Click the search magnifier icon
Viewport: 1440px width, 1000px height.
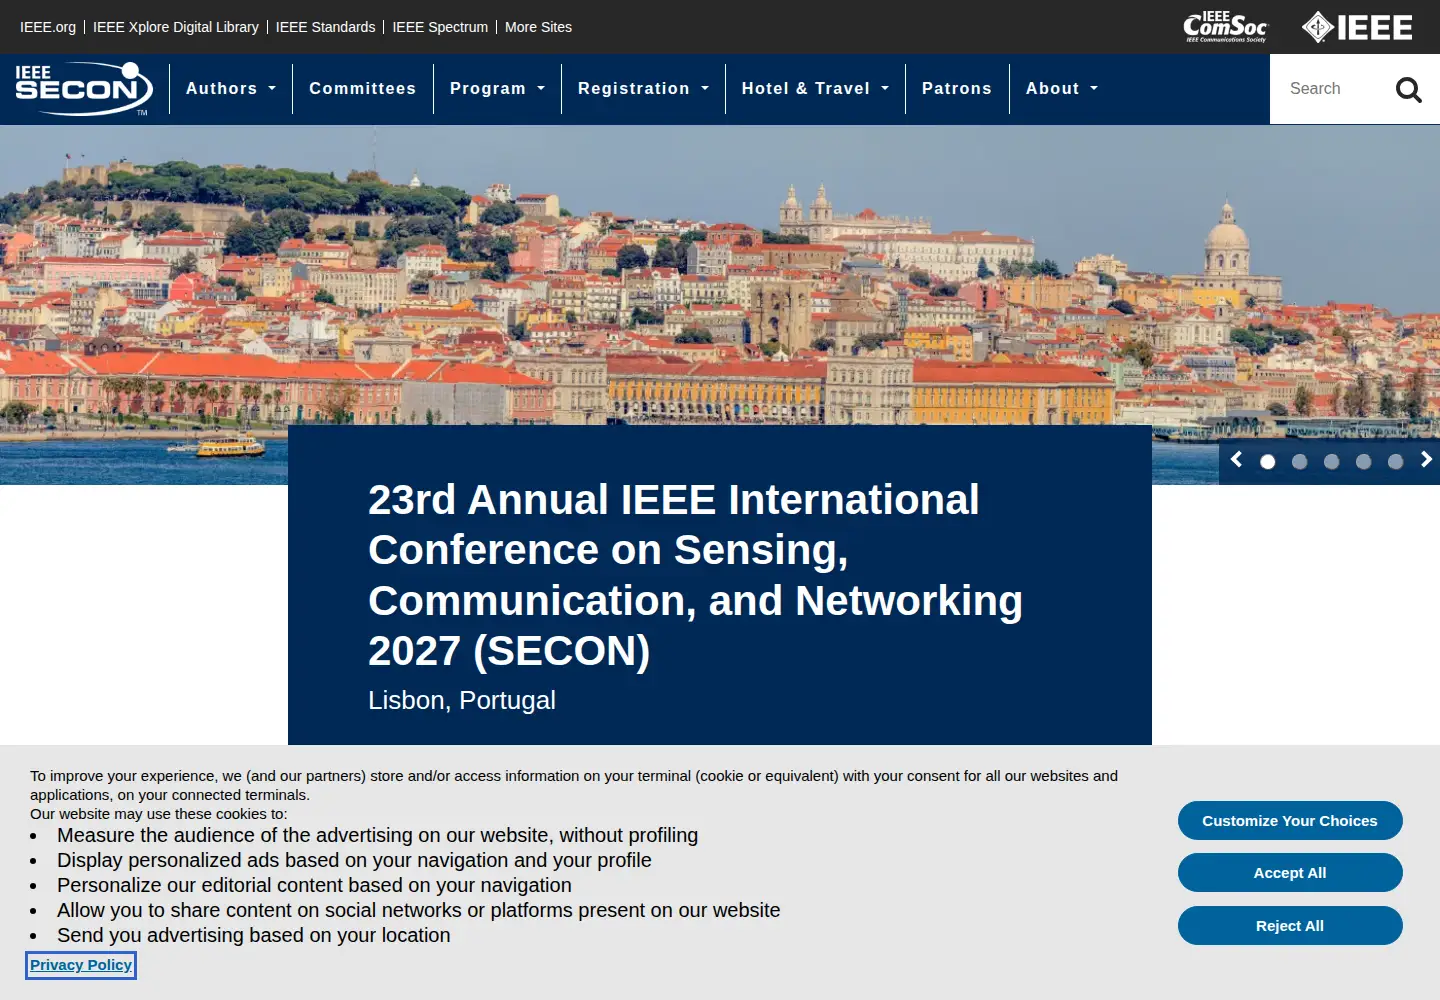point(1408,89)
